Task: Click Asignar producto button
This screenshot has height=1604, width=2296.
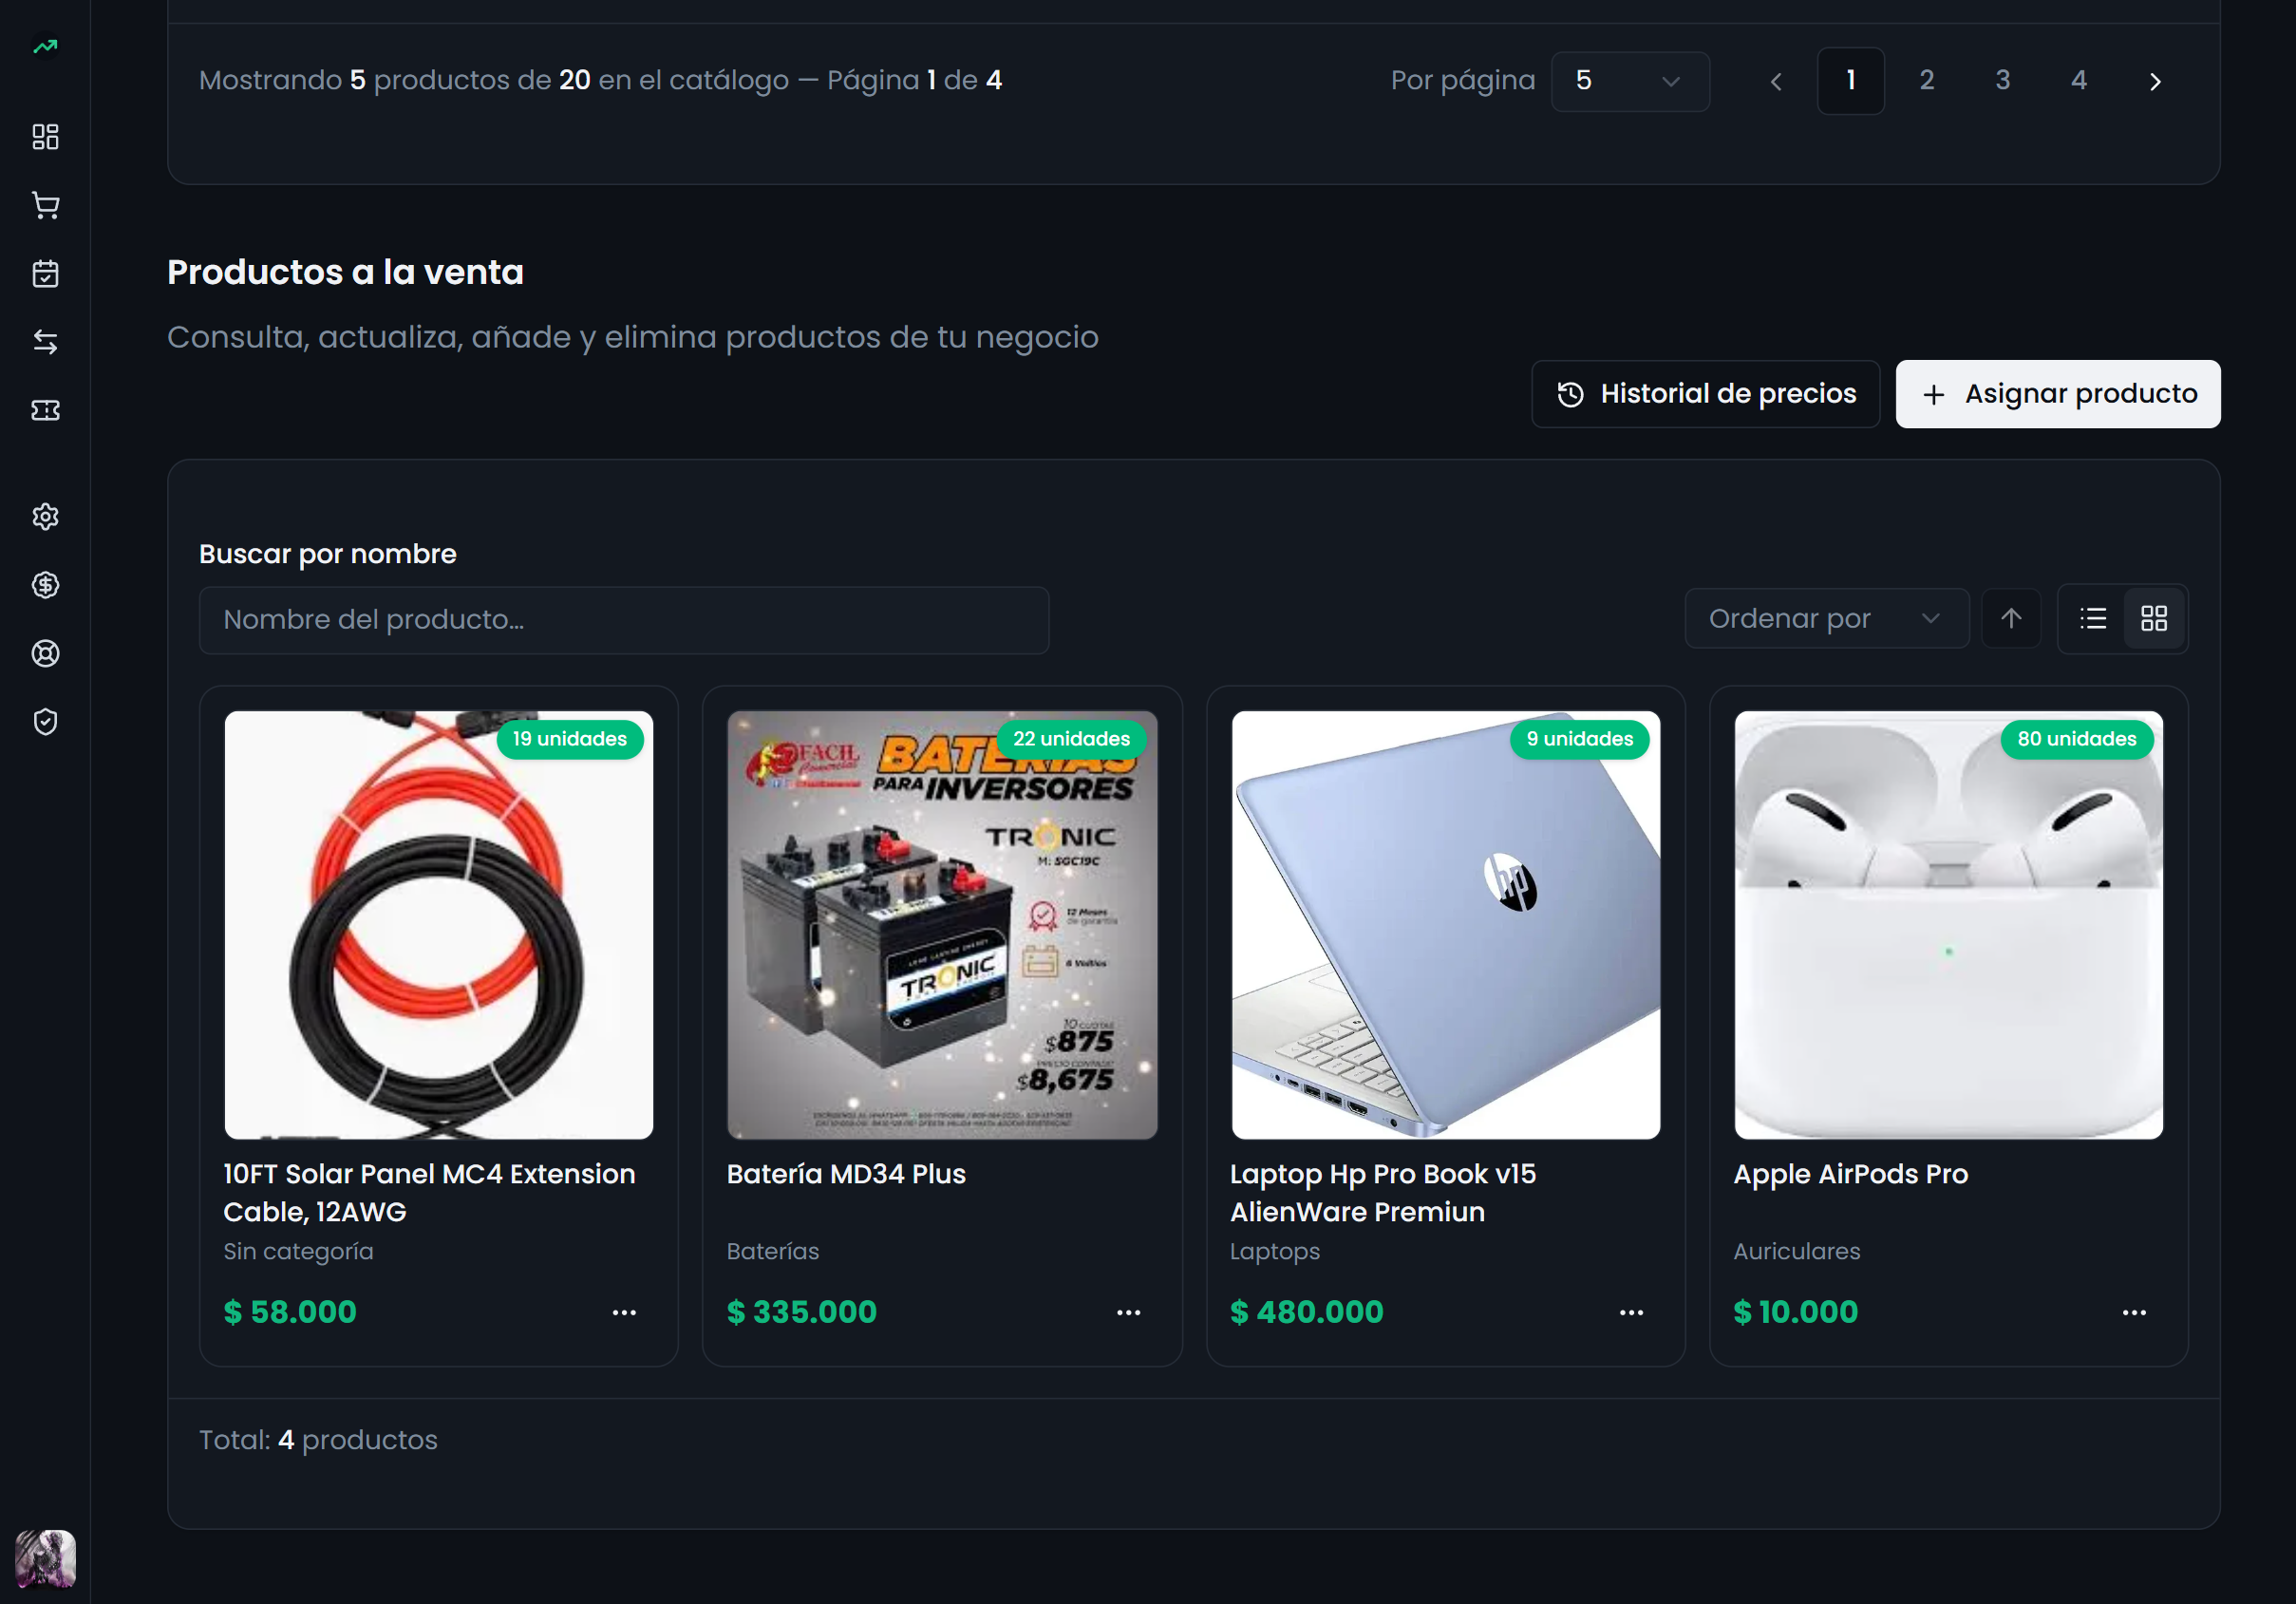Action: [x=2058, y=394]
